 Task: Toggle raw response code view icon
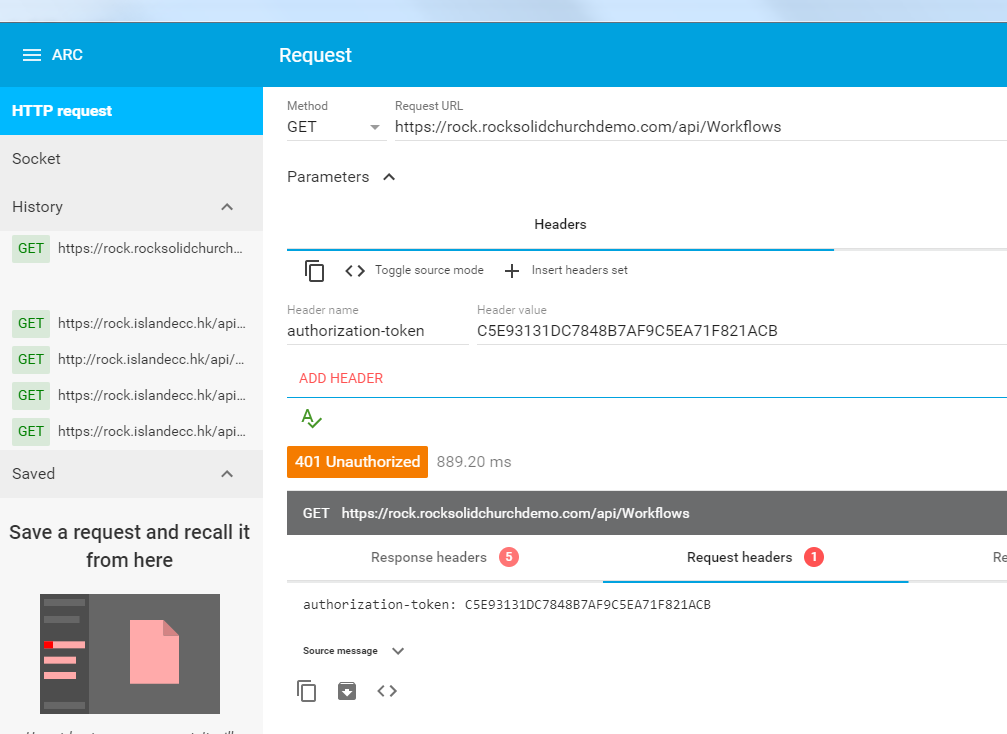click(x=387, y=691)
